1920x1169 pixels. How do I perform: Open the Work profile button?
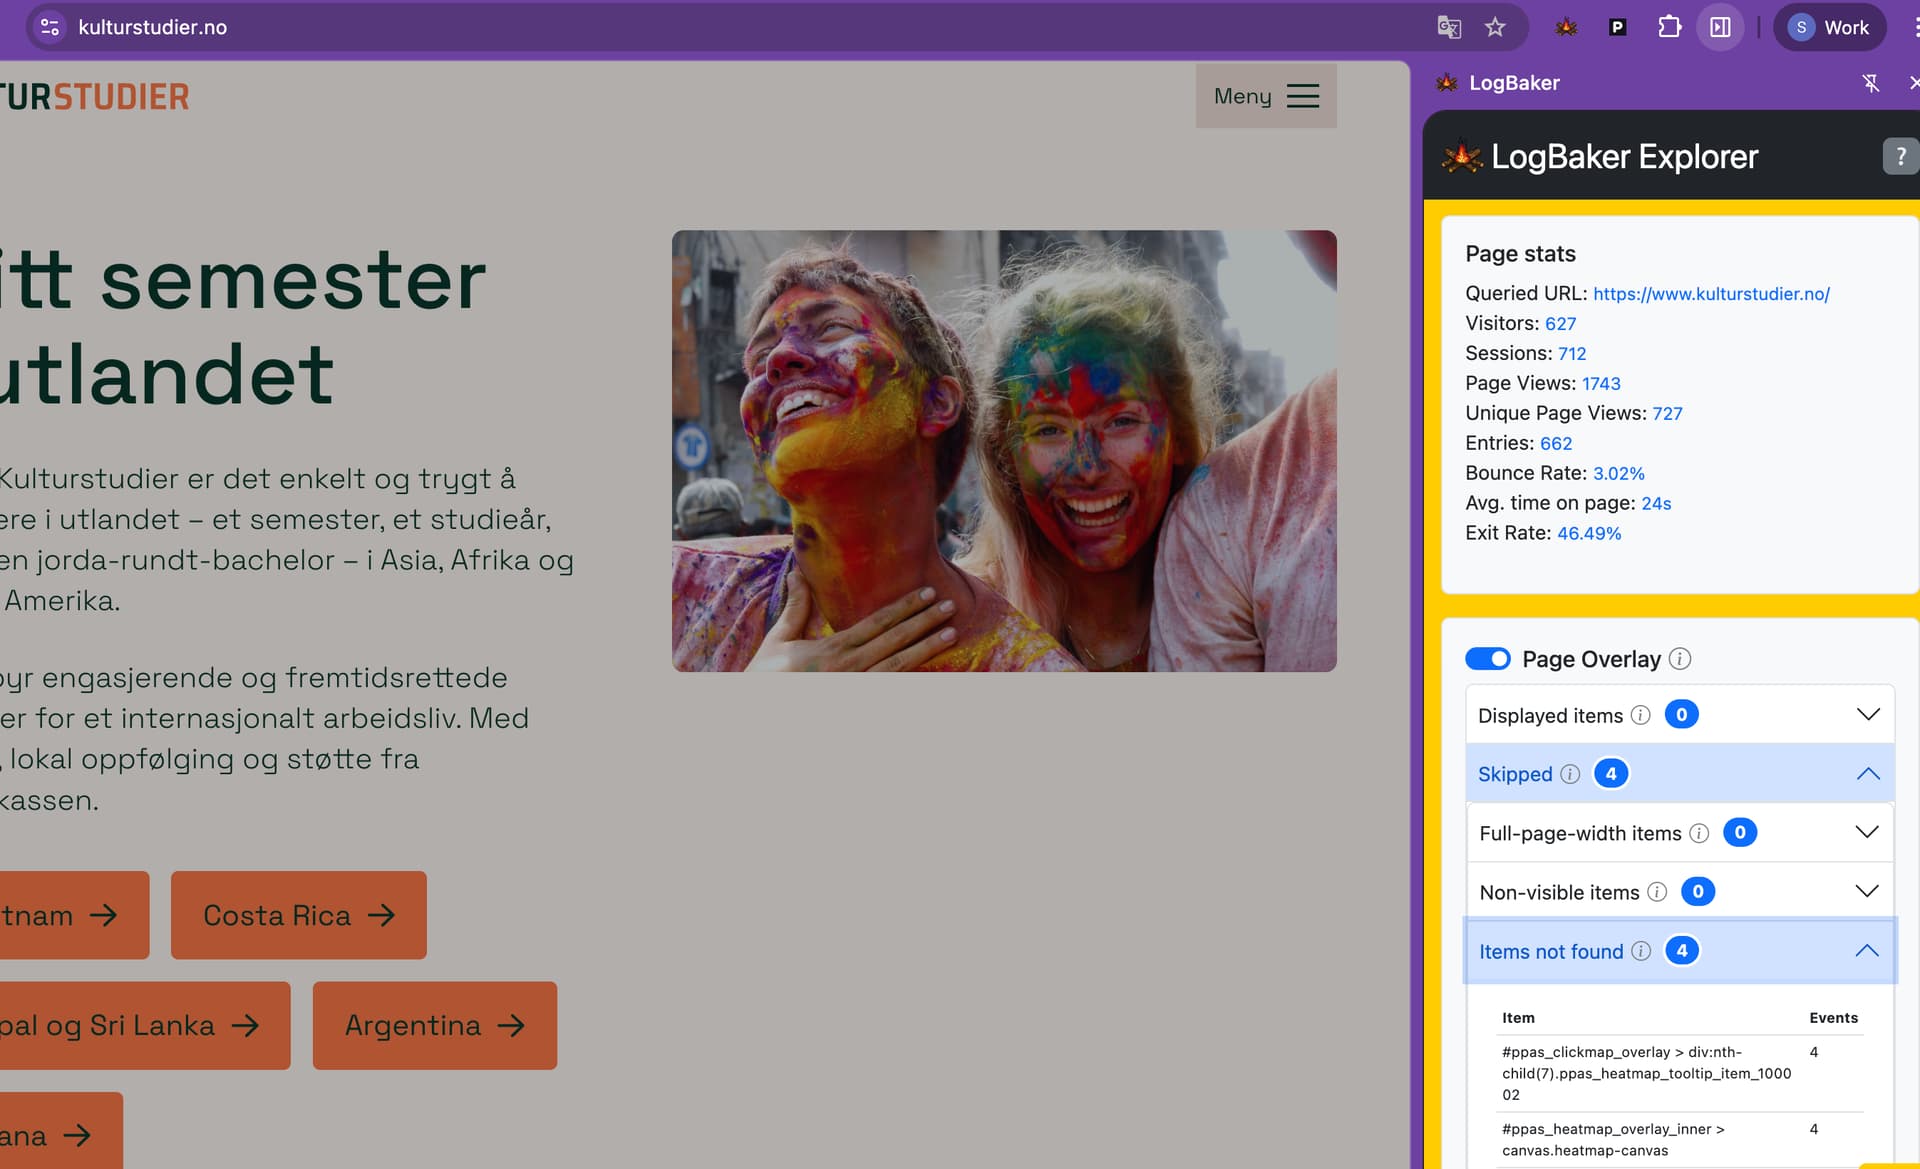[x=1830, y=27]
